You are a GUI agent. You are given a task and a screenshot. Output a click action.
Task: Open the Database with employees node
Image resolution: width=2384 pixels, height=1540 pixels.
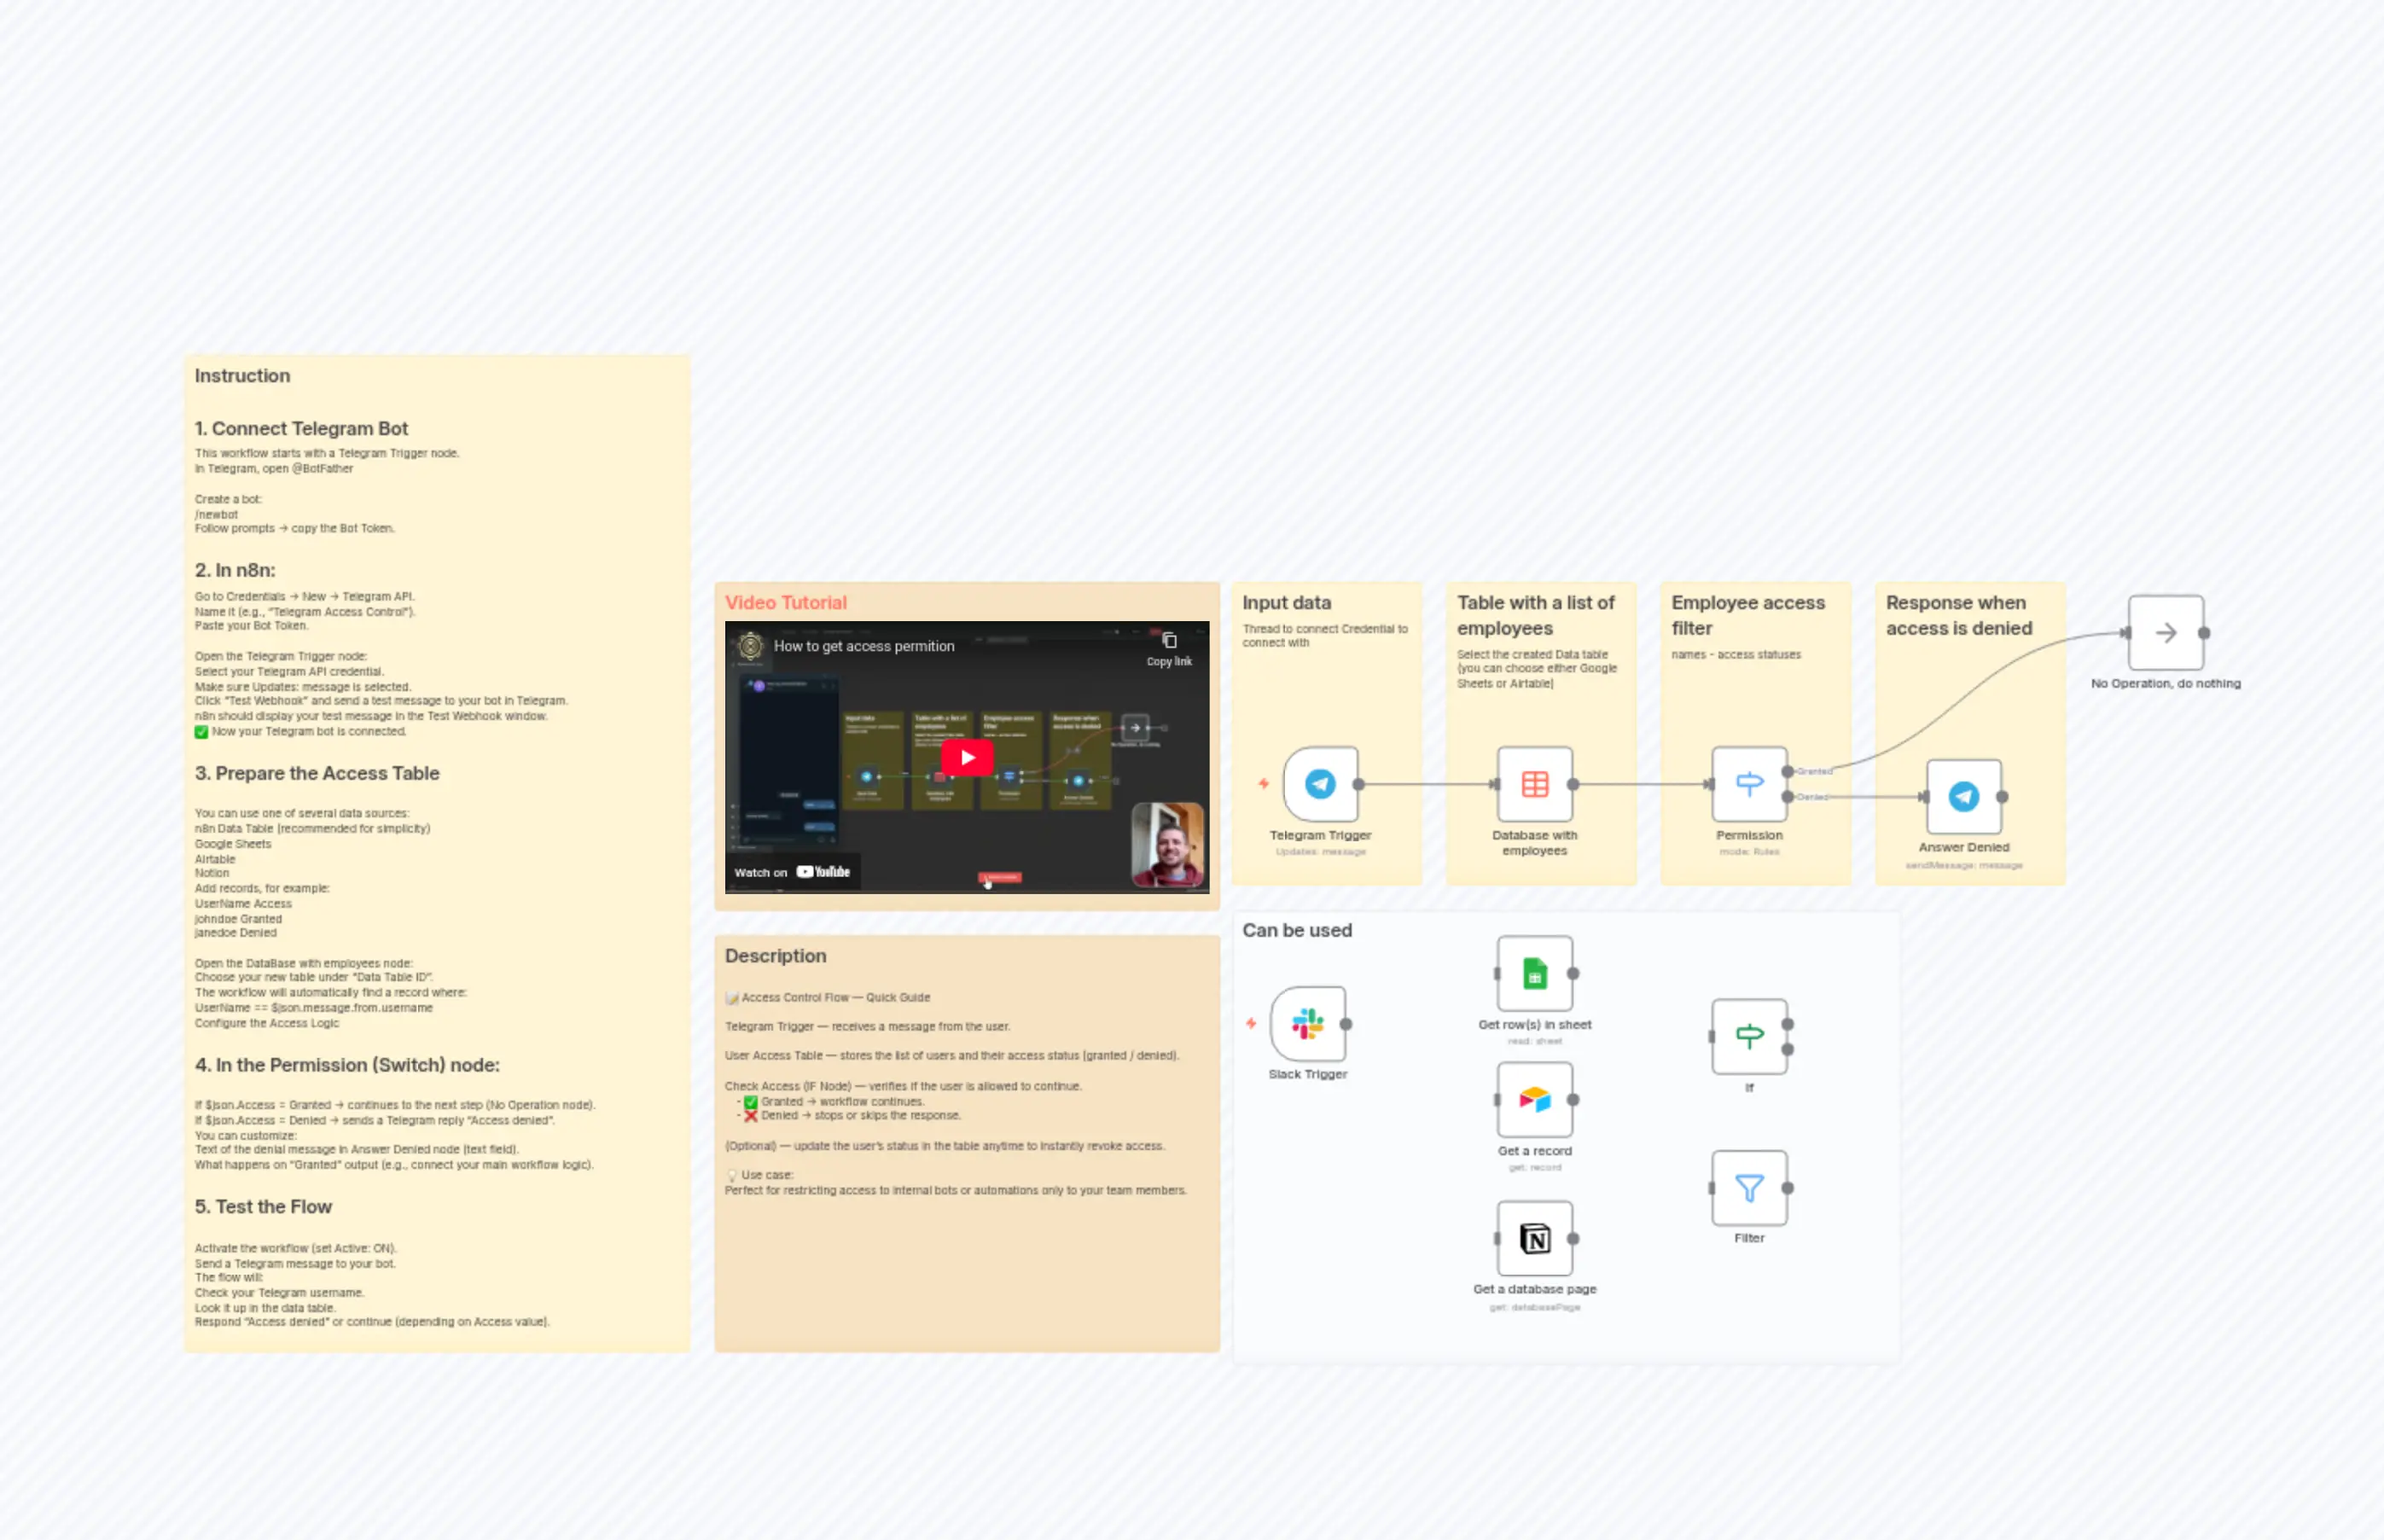[x=1534, y=783]
